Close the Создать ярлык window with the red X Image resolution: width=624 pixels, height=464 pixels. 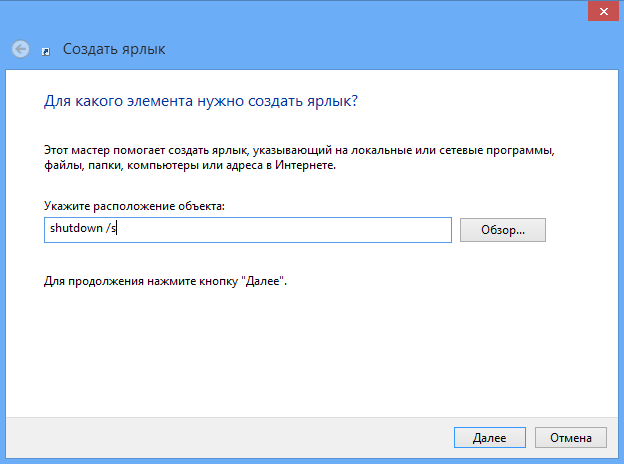pyautogui.click(x=603, y=12)
